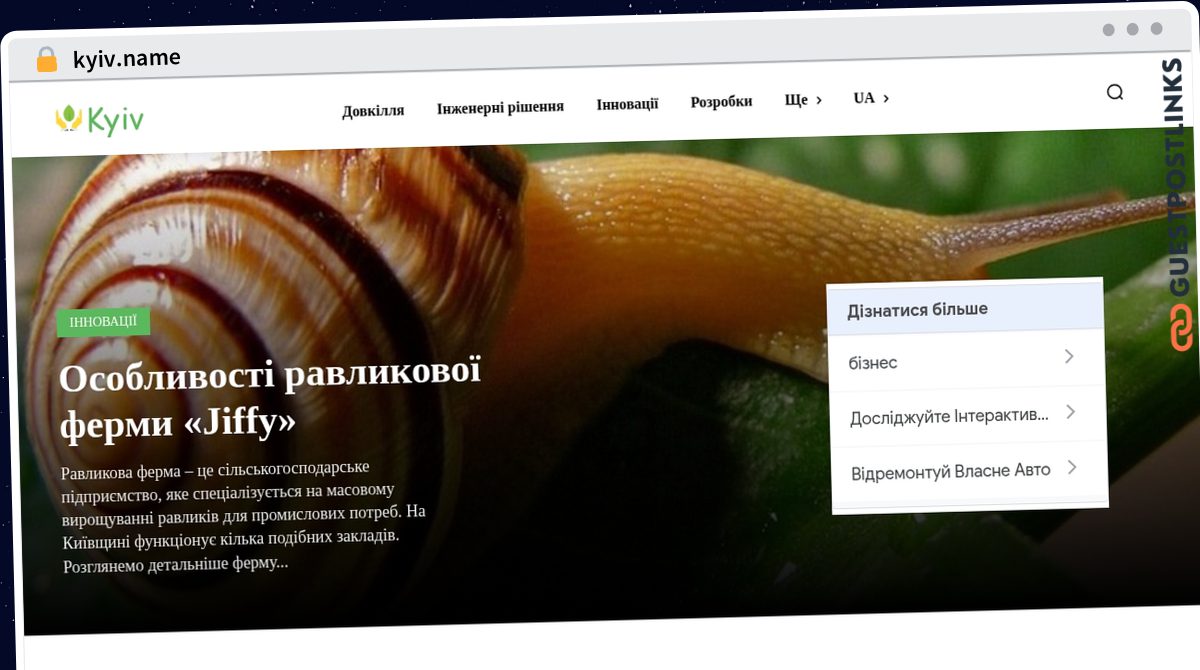Click the article excerpt about Равликова ферма
This screenshot has height=670, width=1200.
tap(244, 515)
